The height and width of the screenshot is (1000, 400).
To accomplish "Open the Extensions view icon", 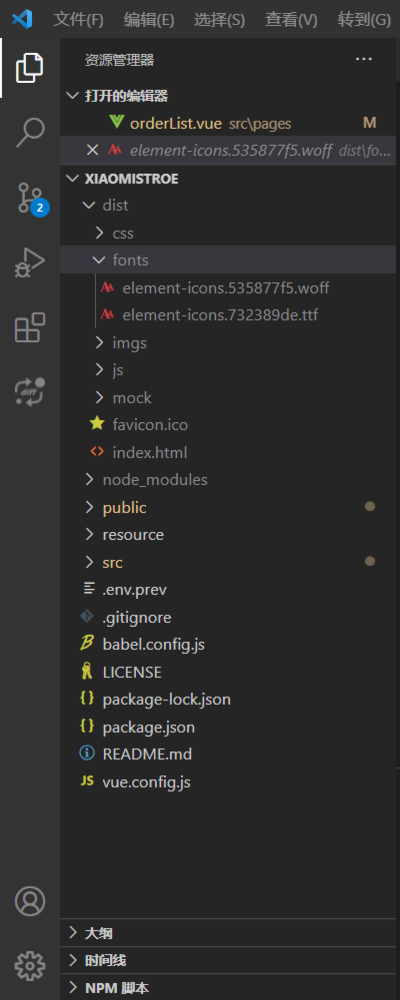I will pyautogui.click(x=29, y=328).
